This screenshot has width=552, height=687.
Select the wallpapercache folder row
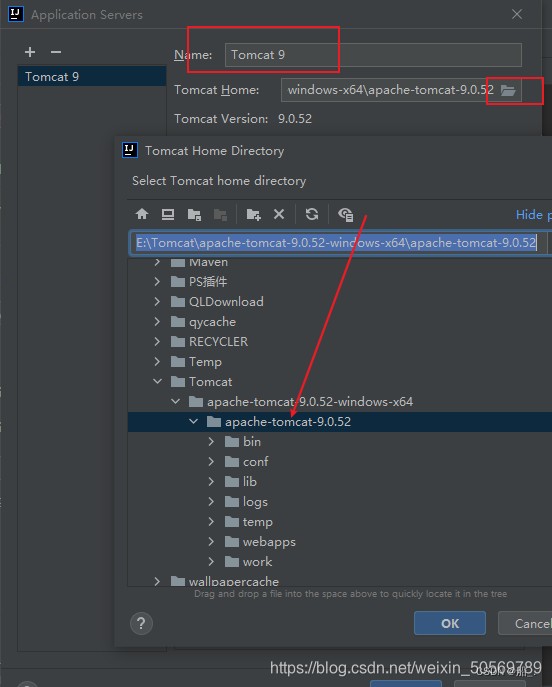coord(340,581)
